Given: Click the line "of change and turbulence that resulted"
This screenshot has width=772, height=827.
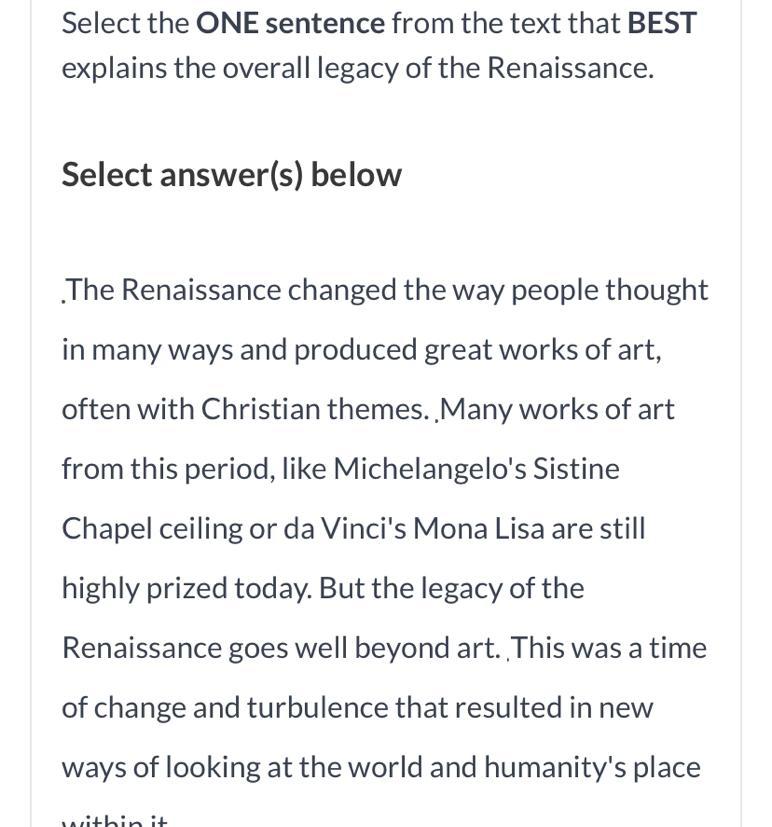Looking at the screenshot, I should (x=357, y=708).
